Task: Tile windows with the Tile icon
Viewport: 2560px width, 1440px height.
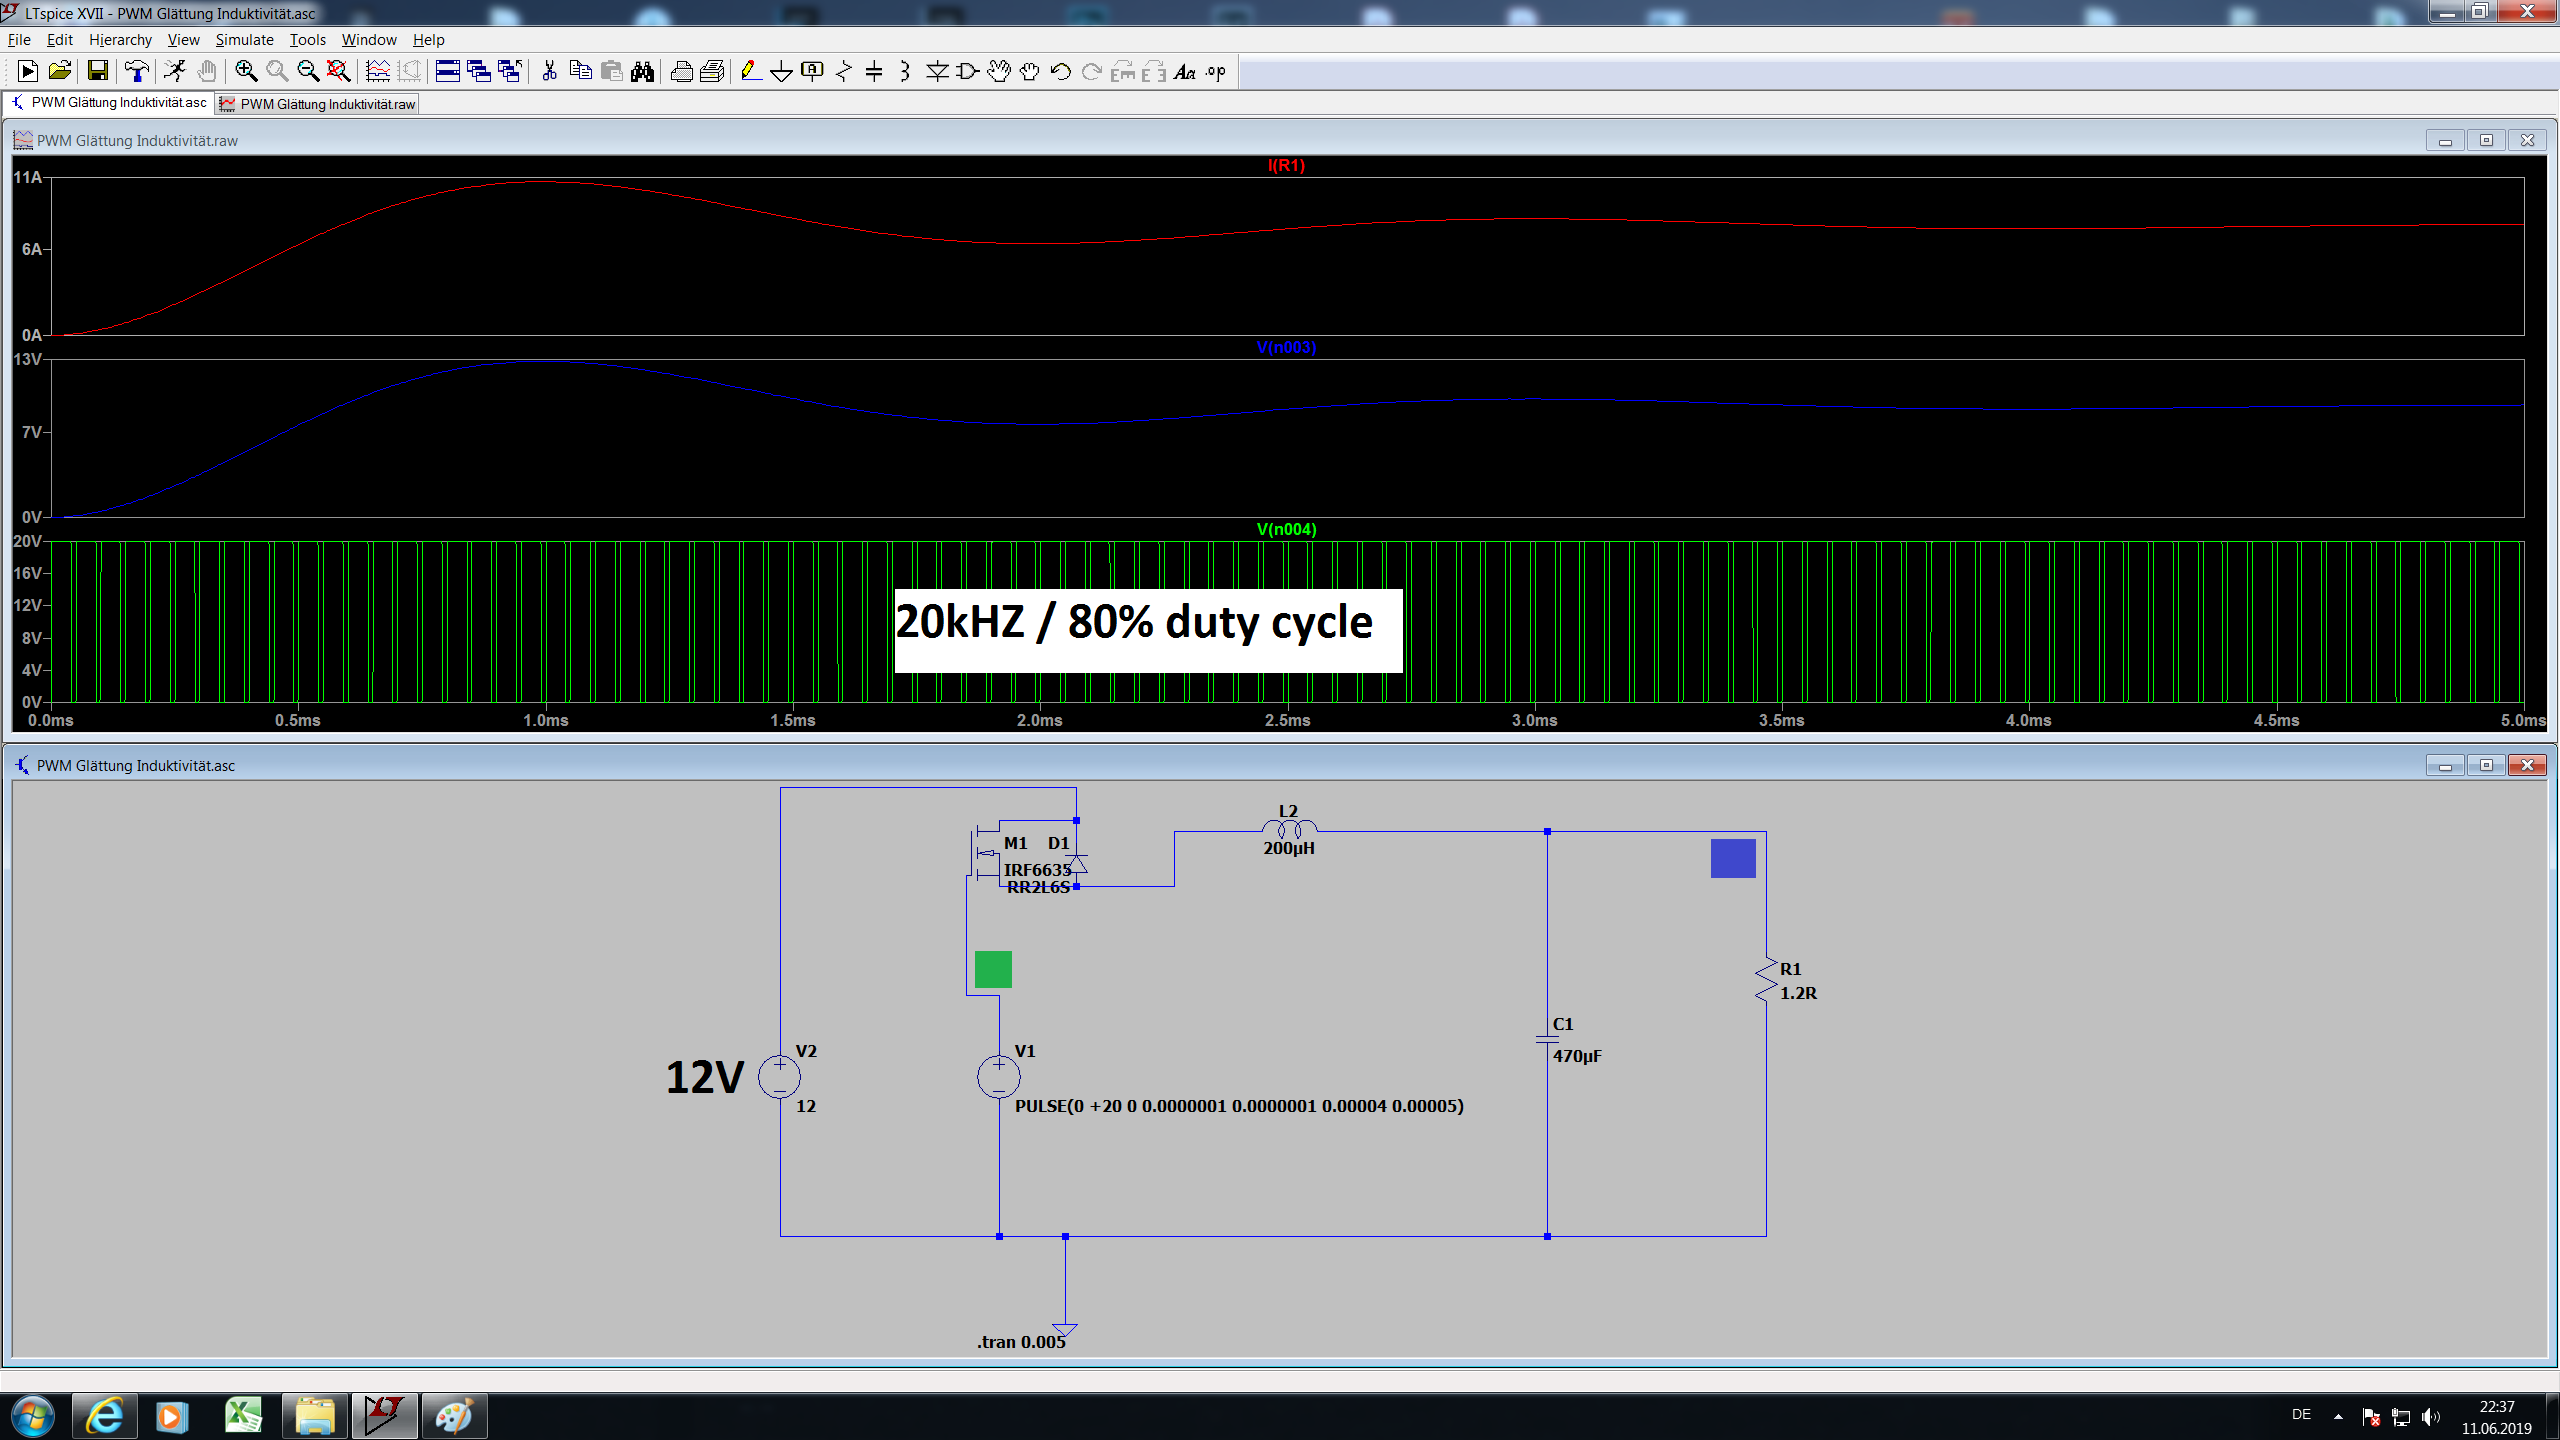Action: tap(448, 71)
